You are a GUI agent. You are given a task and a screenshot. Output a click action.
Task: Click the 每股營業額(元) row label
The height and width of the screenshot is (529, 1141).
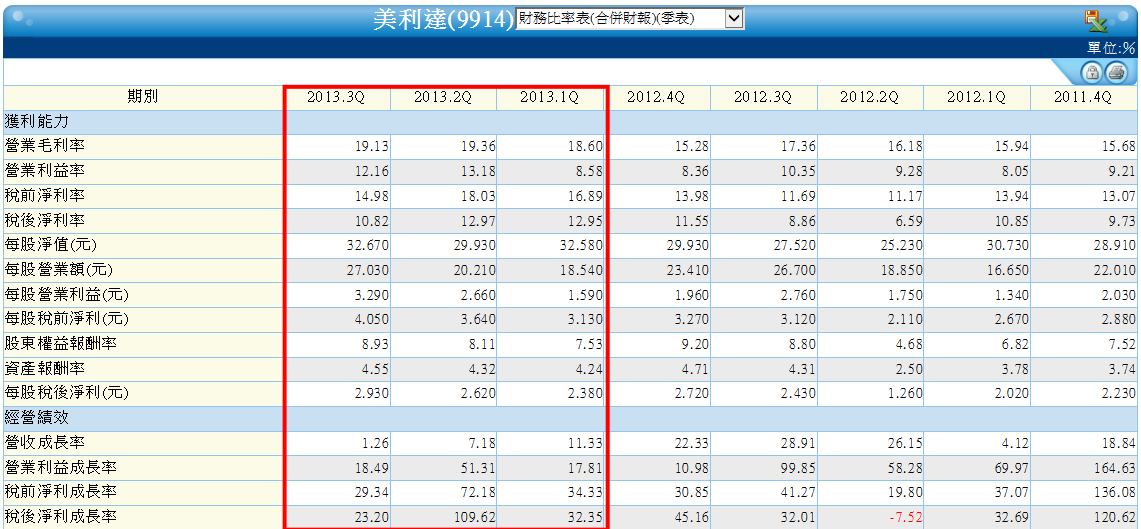pyautogui.click(x=59, y=271)
